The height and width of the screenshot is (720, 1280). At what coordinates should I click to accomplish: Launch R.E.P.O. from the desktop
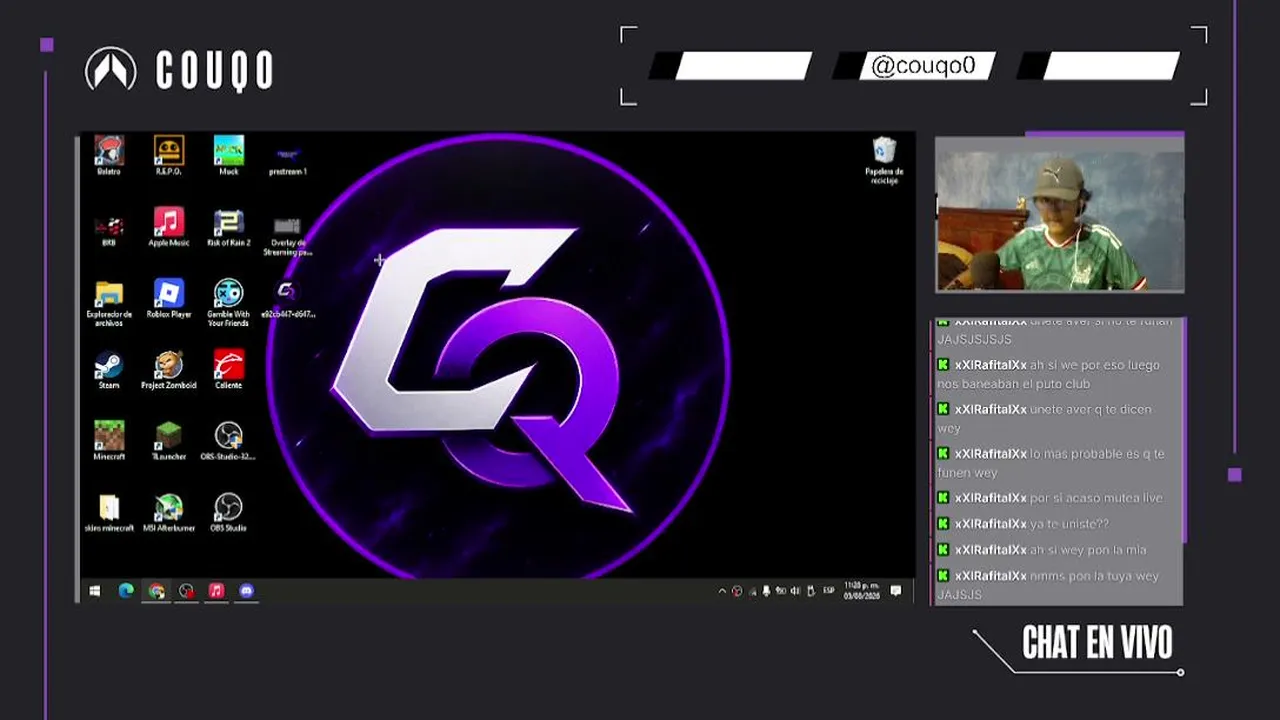[168, 156]
